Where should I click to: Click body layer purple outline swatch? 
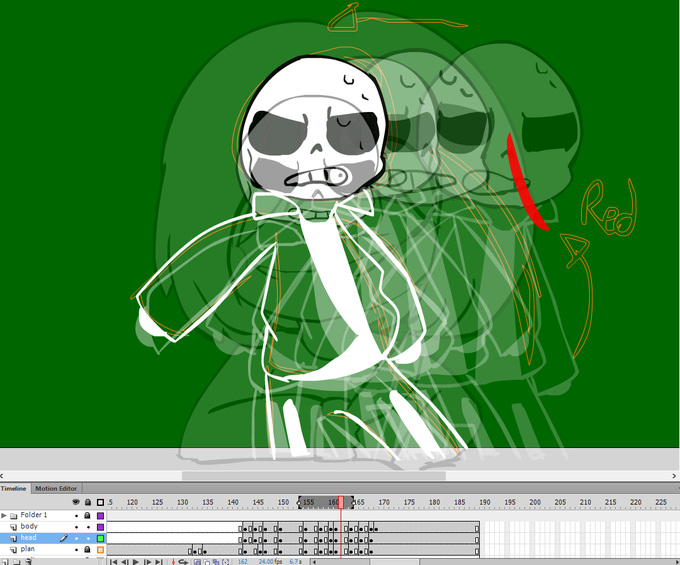point(100,527)
